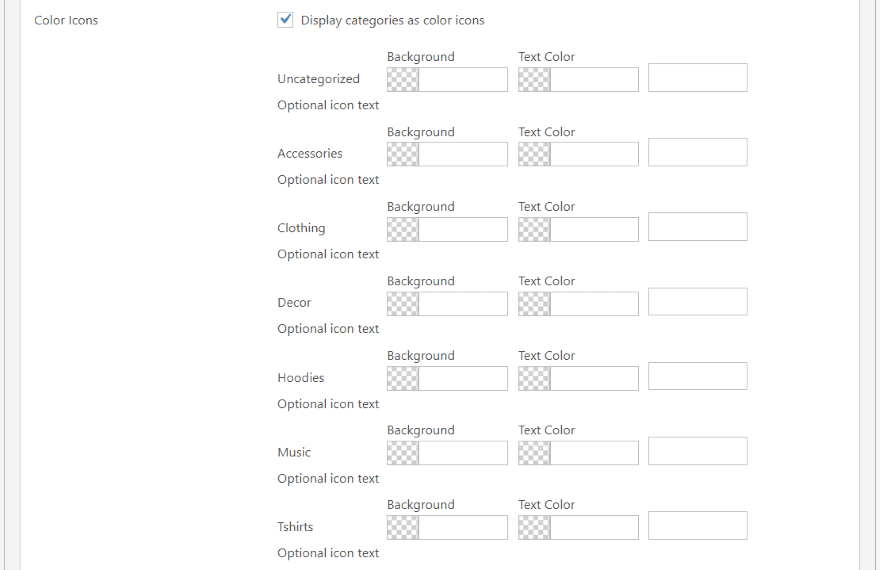The width and height of the screenshot is (880, 570).
Task: Focus Uncategorized background color input field
Action: click(x=463, y=80)
